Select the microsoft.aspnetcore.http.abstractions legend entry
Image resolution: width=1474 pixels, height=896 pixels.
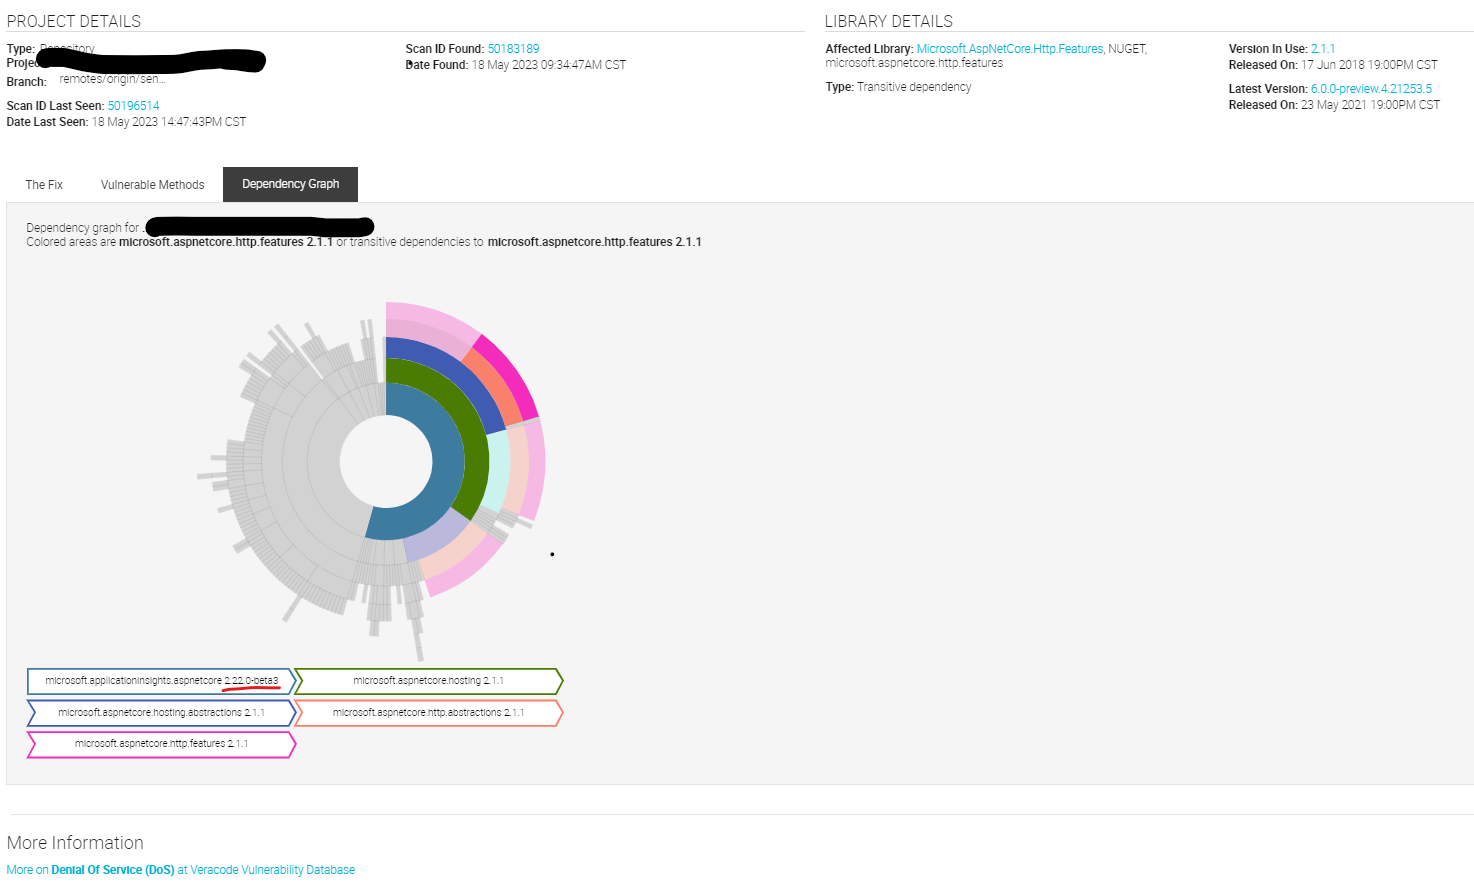click(x=428, y=713)
